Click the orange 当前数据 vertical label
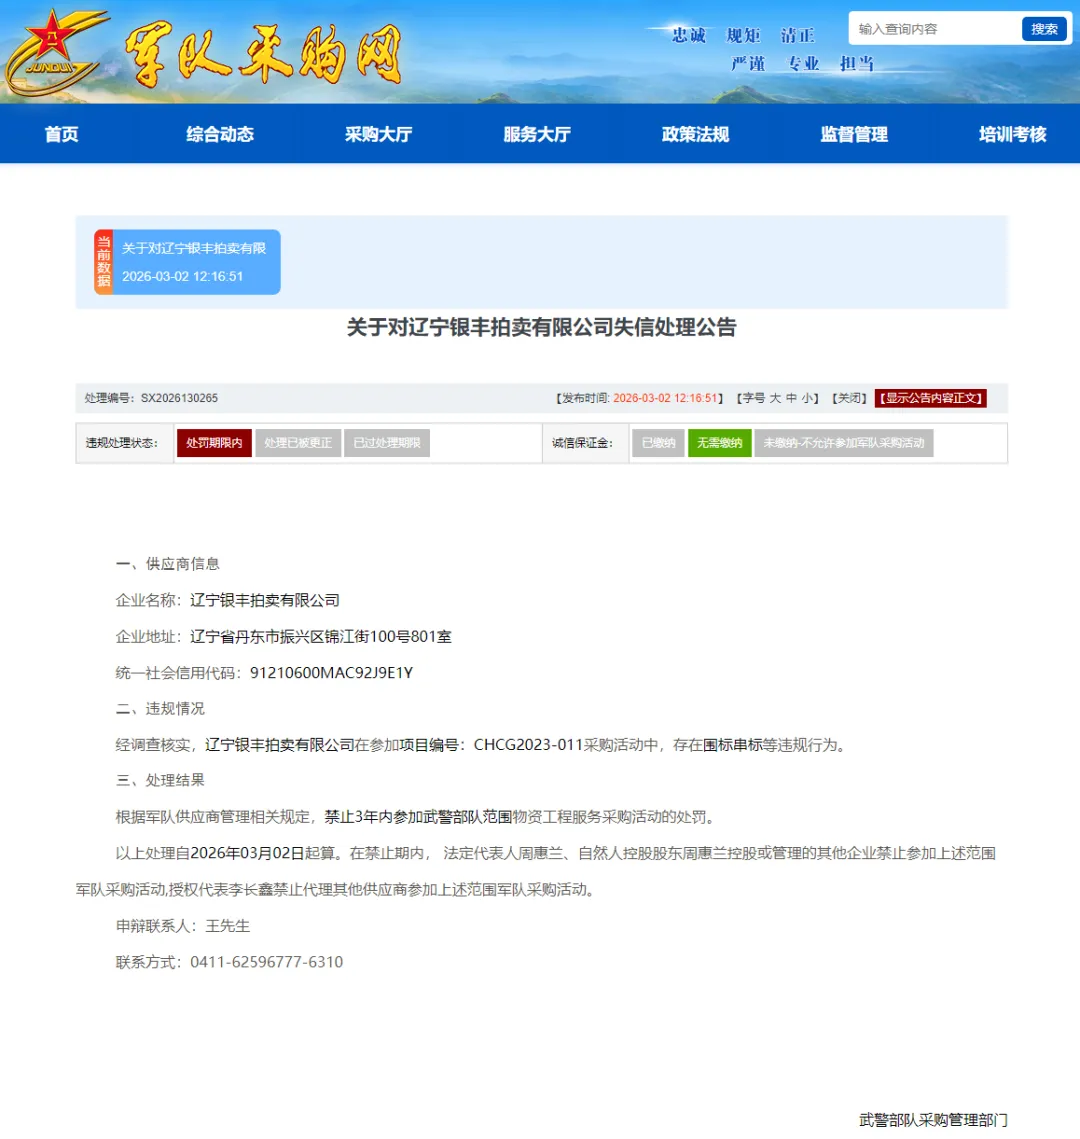 point(104,262)
